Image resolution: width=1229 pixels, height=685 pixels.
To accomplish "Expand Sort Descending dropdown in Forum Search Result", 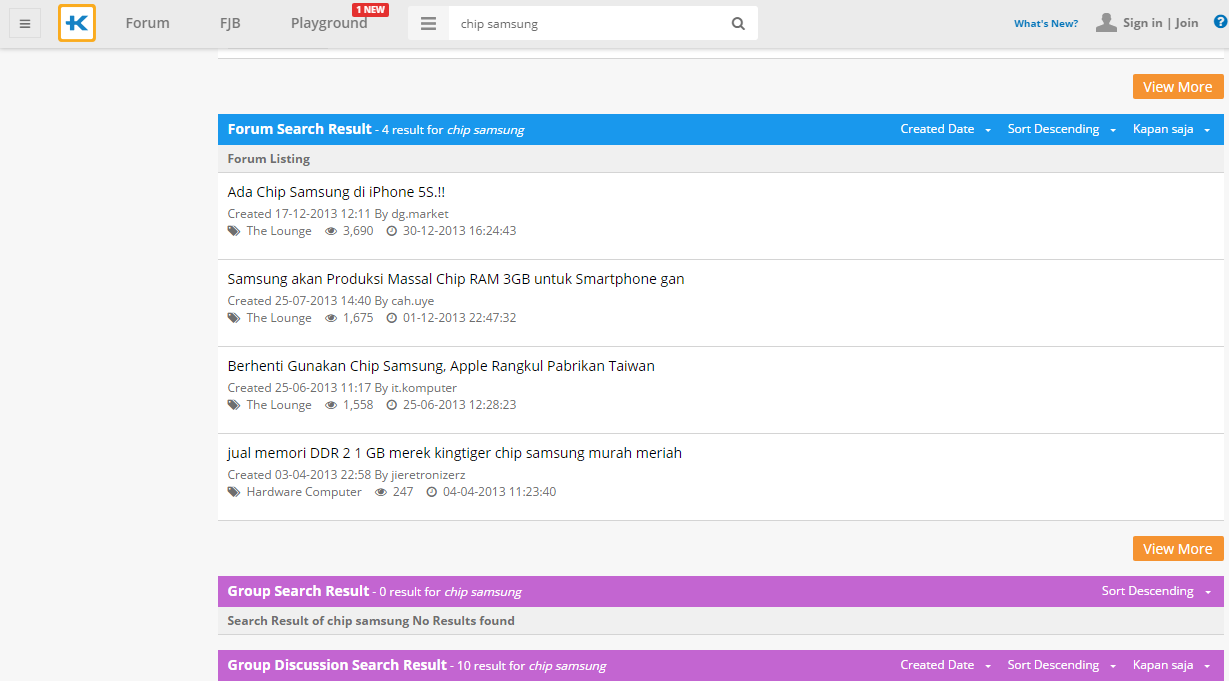I will [1062, 129].
